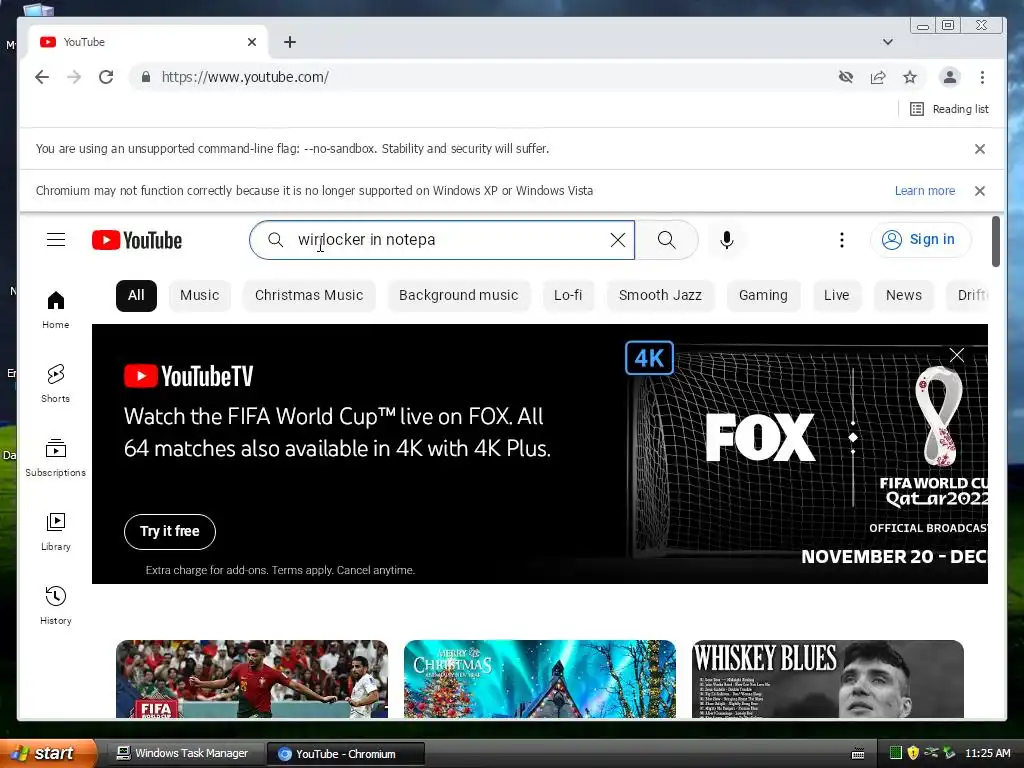Search with your voice microphone
This screenshot has height=768, width=1024.
726,240
